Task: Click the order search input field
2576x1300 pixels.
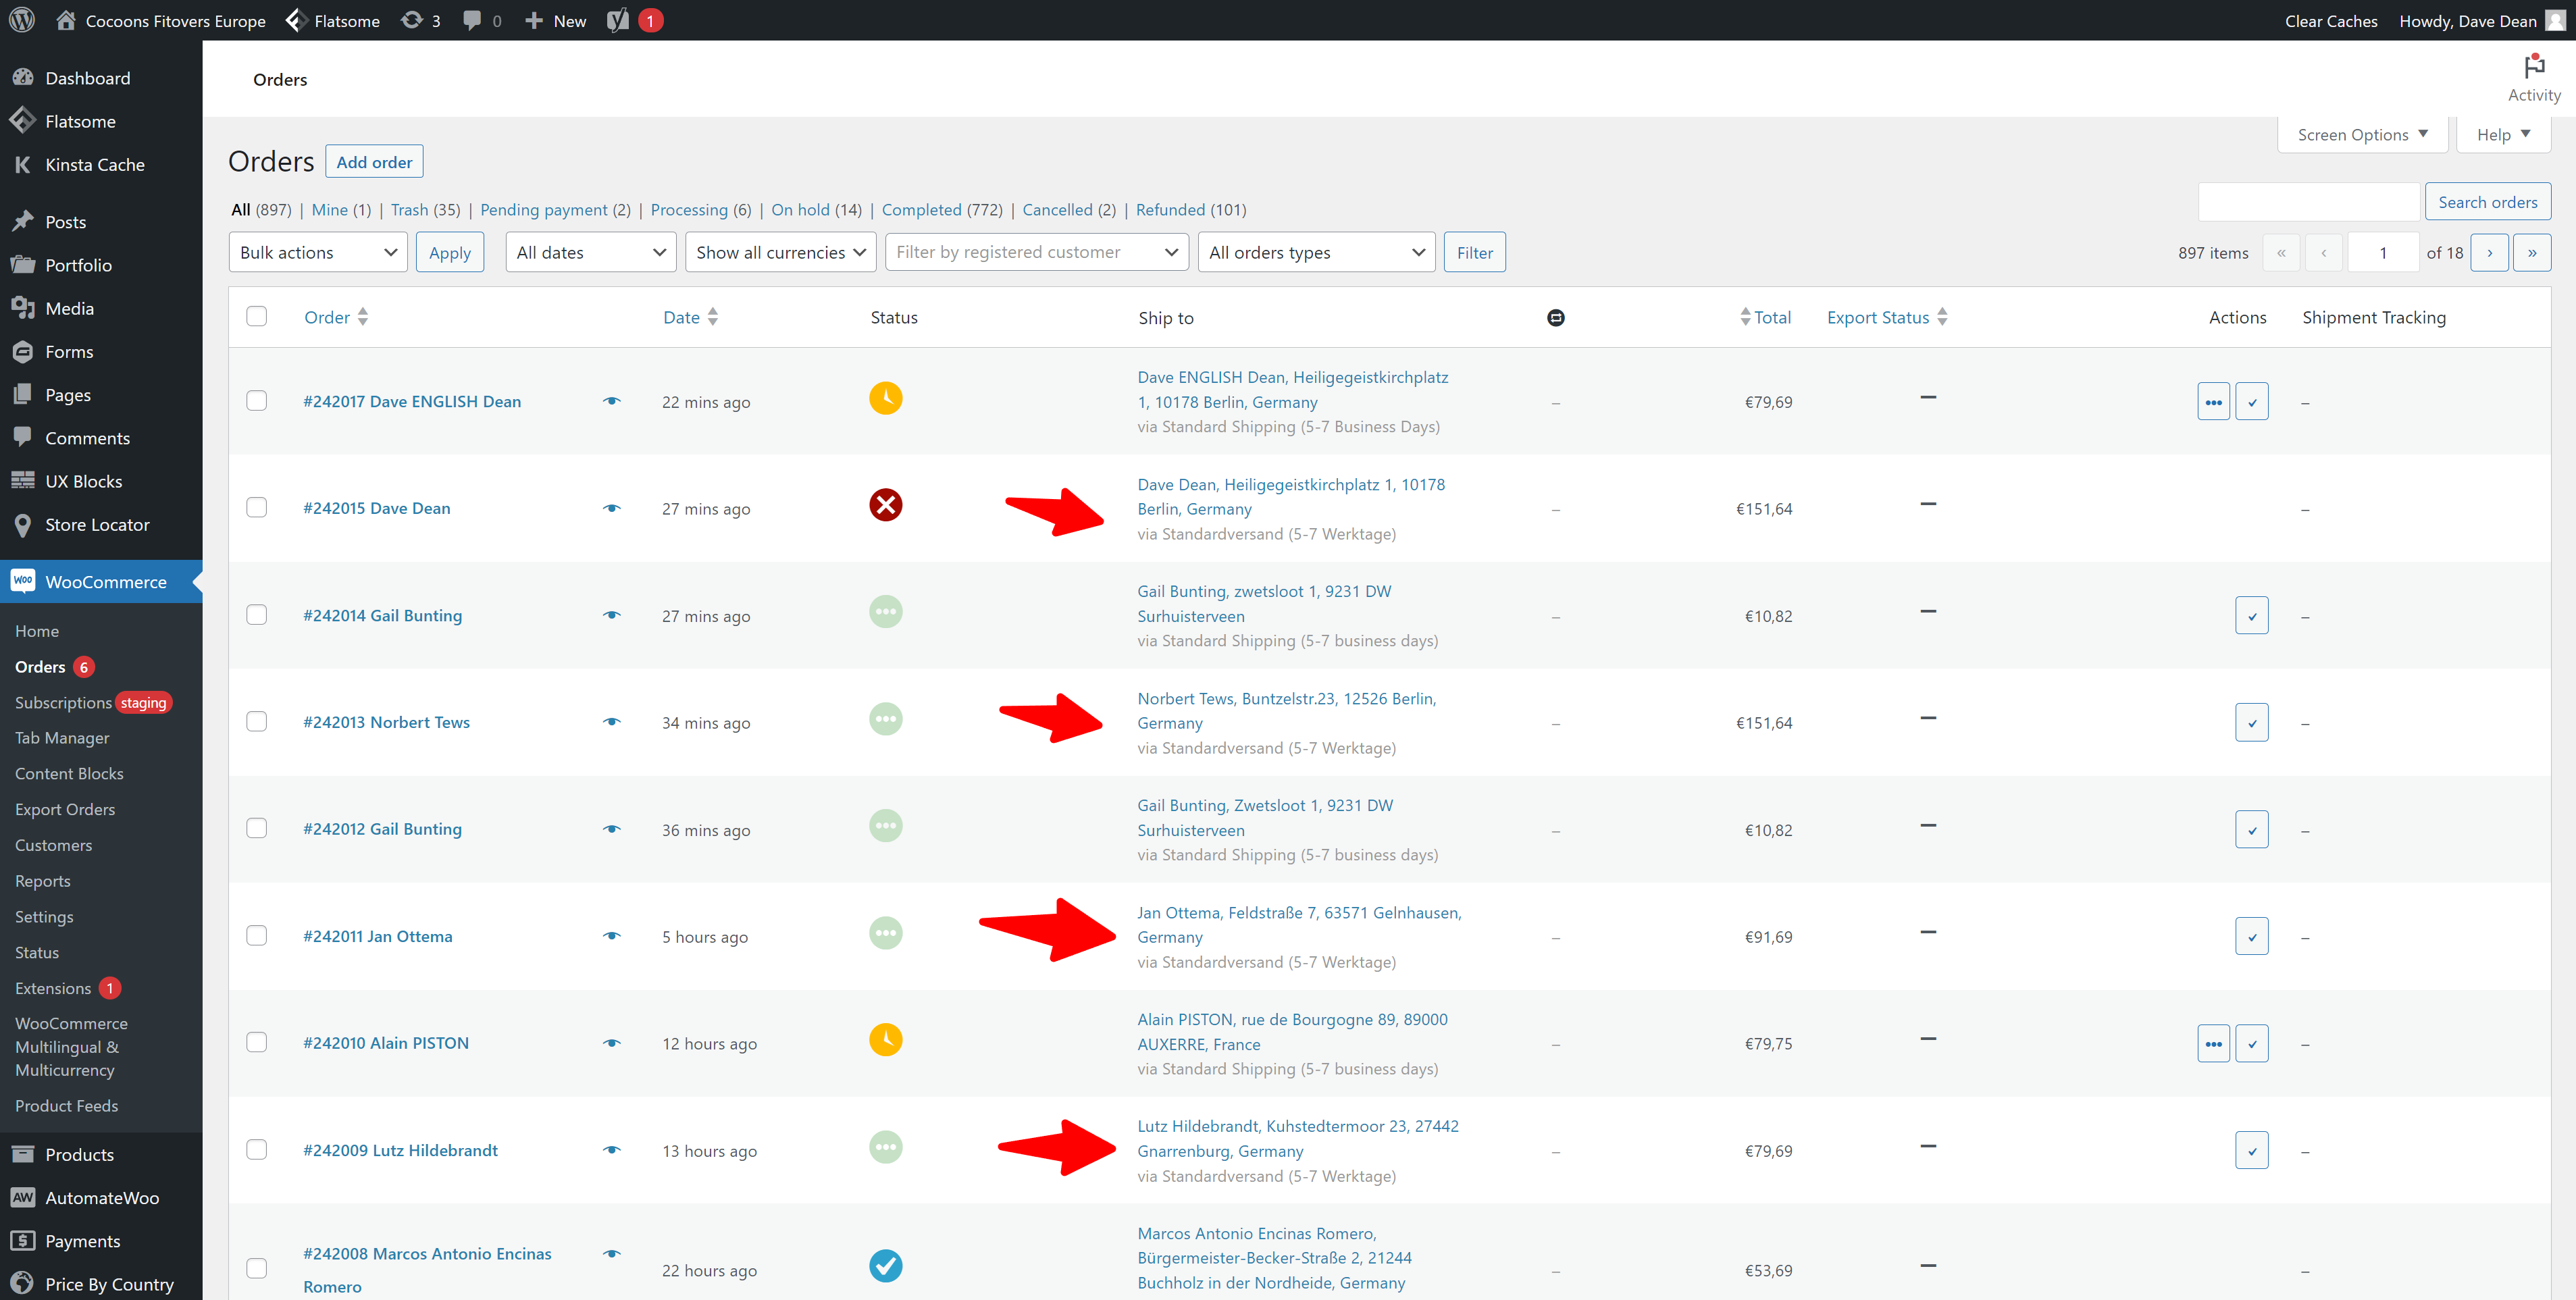Action: click(x=2308, y=202)
